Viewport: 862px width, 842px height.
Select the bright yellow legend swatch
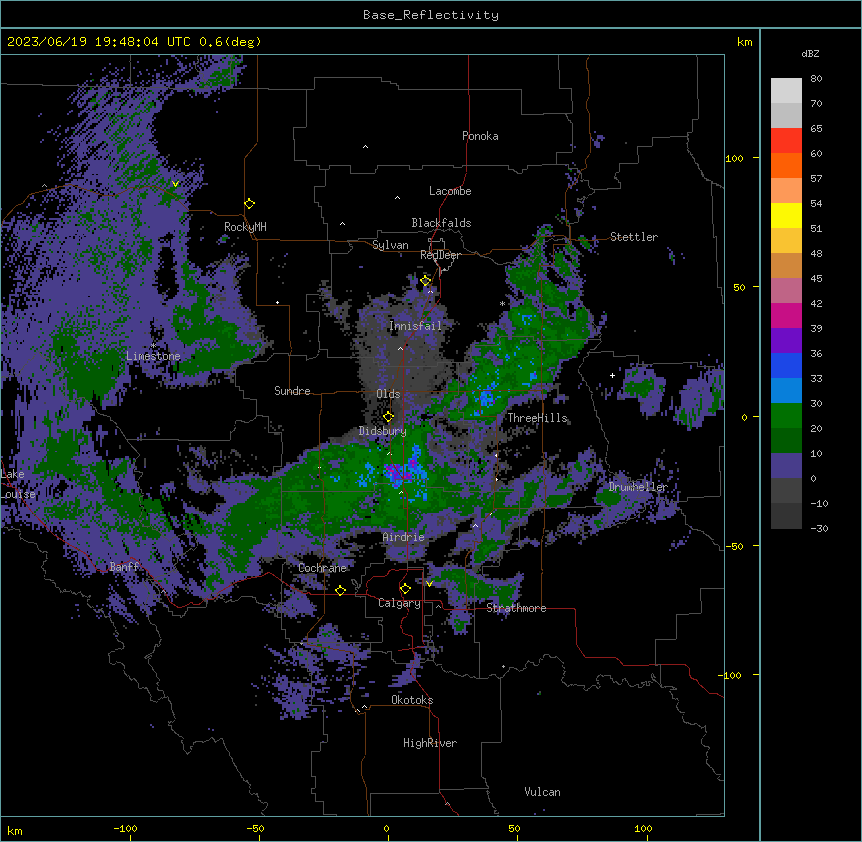point(786,215)
